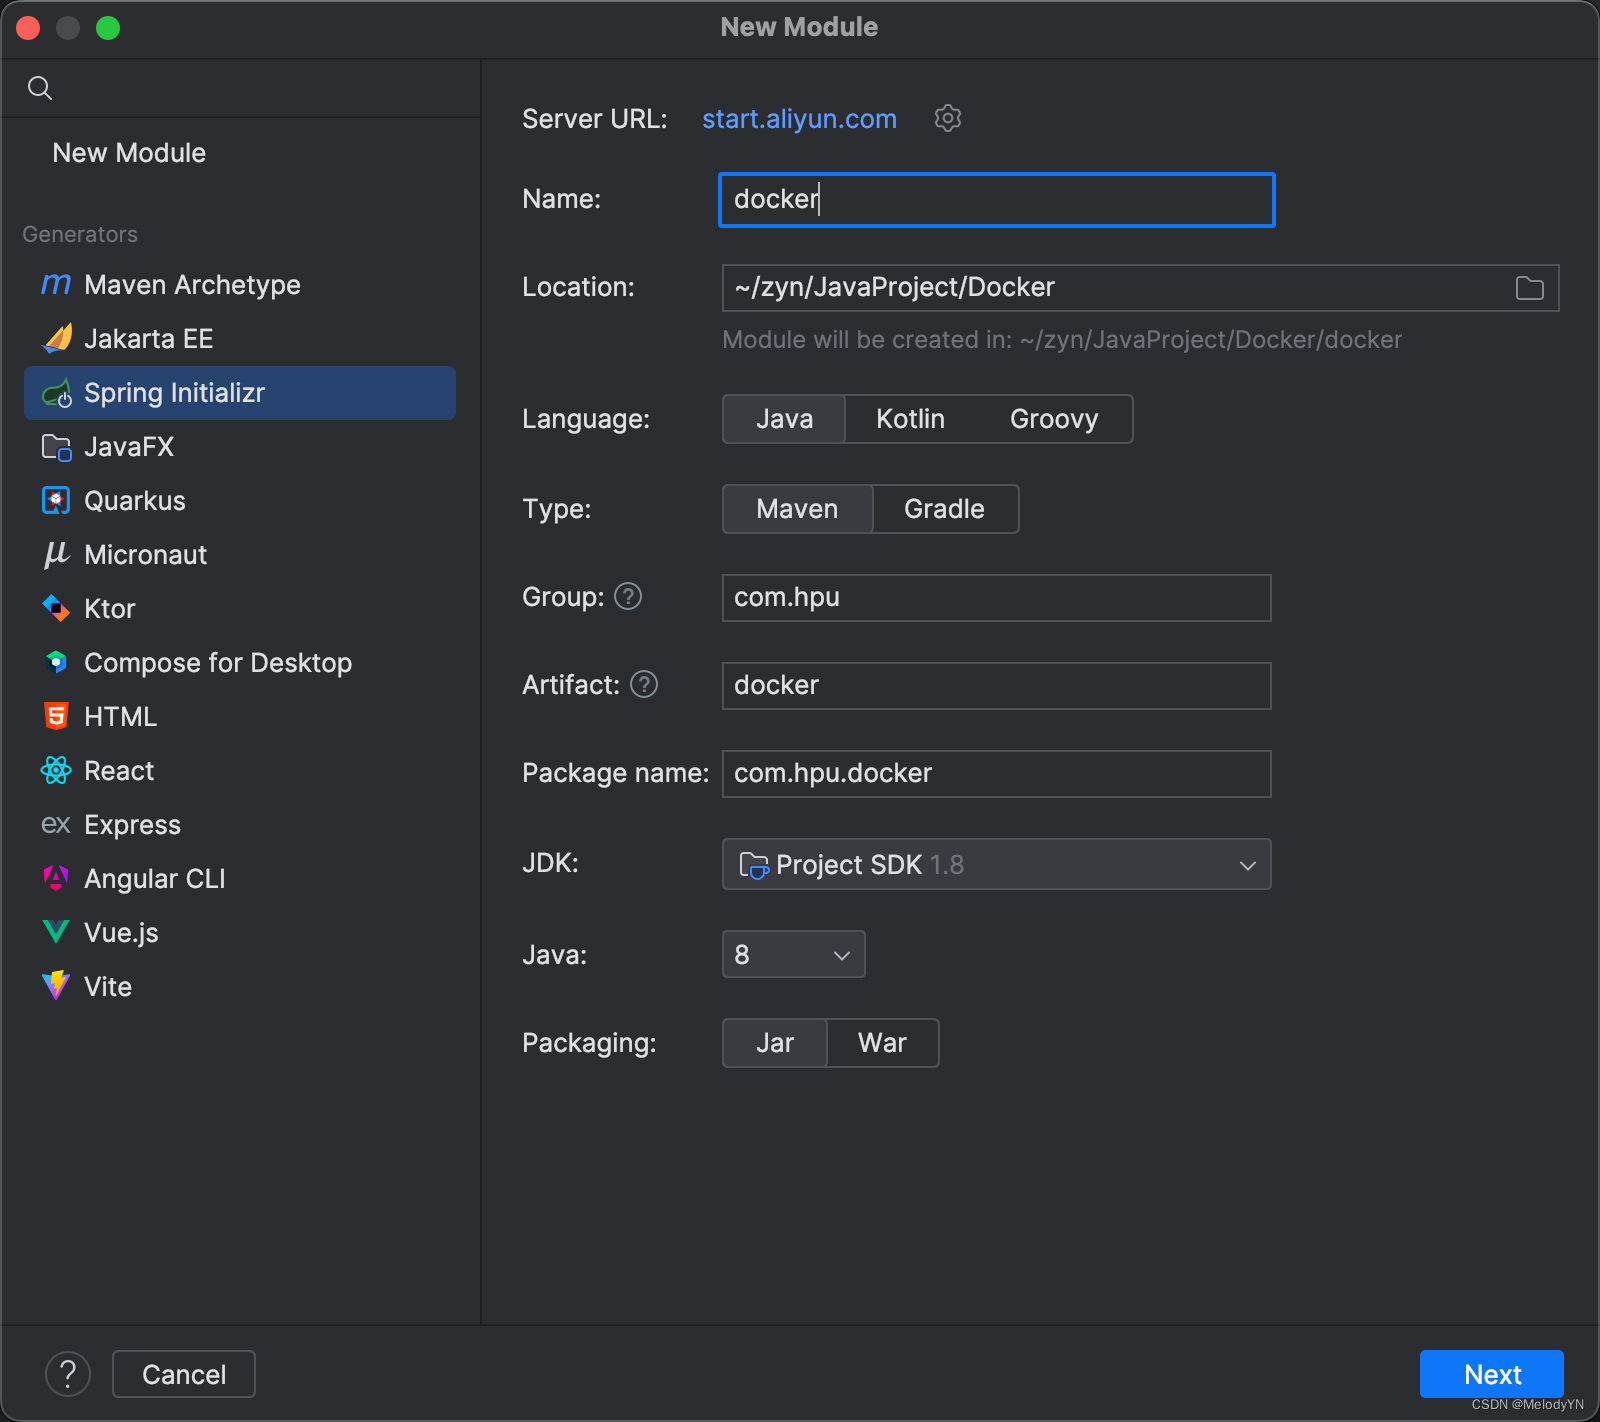Click into the Location field

pyautogui.click(x=1140, y=288)
